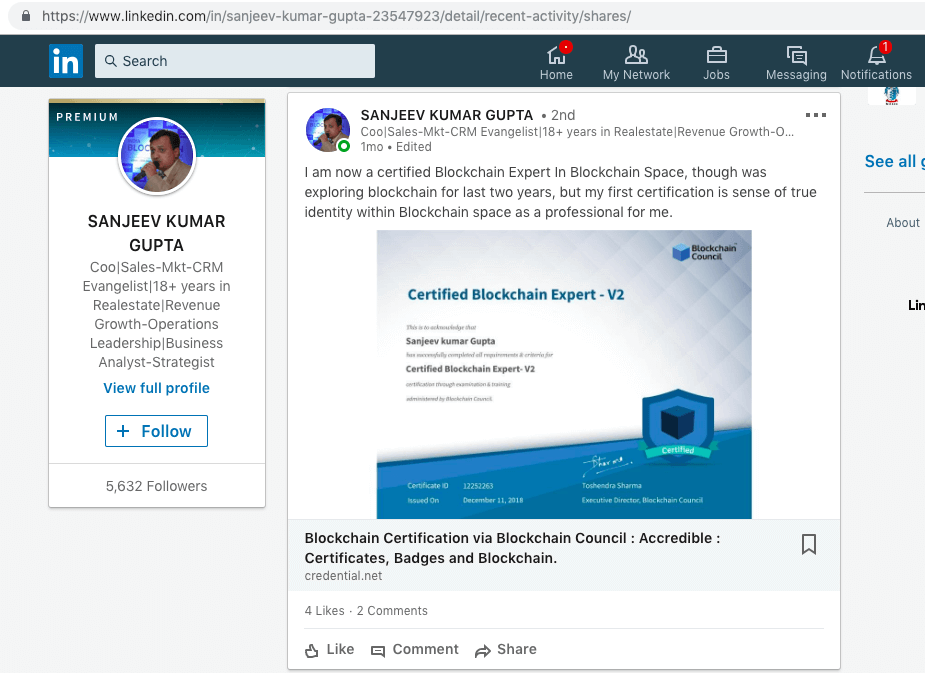Screen dimensions: 925x673
Task: Open the Blockchain Certification article title link
Action: pos(512,548)
